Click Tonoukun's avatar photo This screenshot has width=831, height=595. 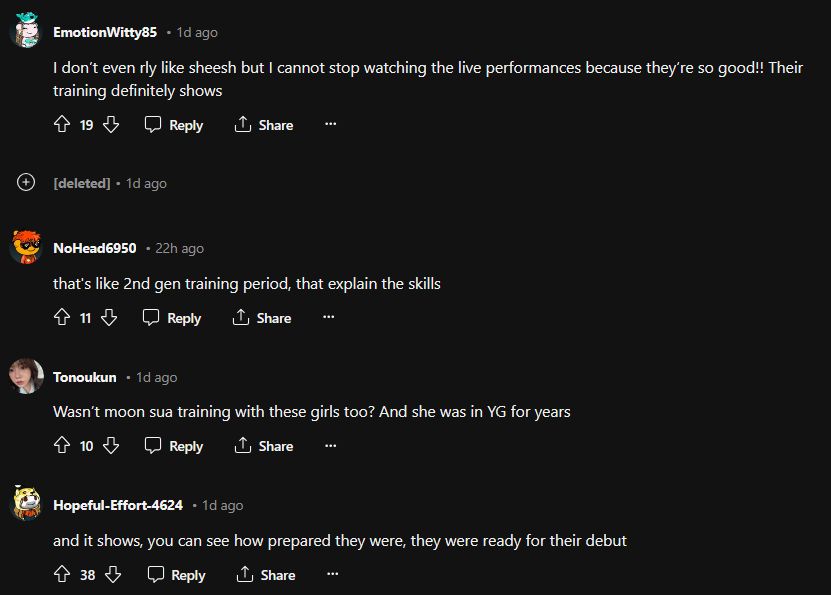point(26,377)
